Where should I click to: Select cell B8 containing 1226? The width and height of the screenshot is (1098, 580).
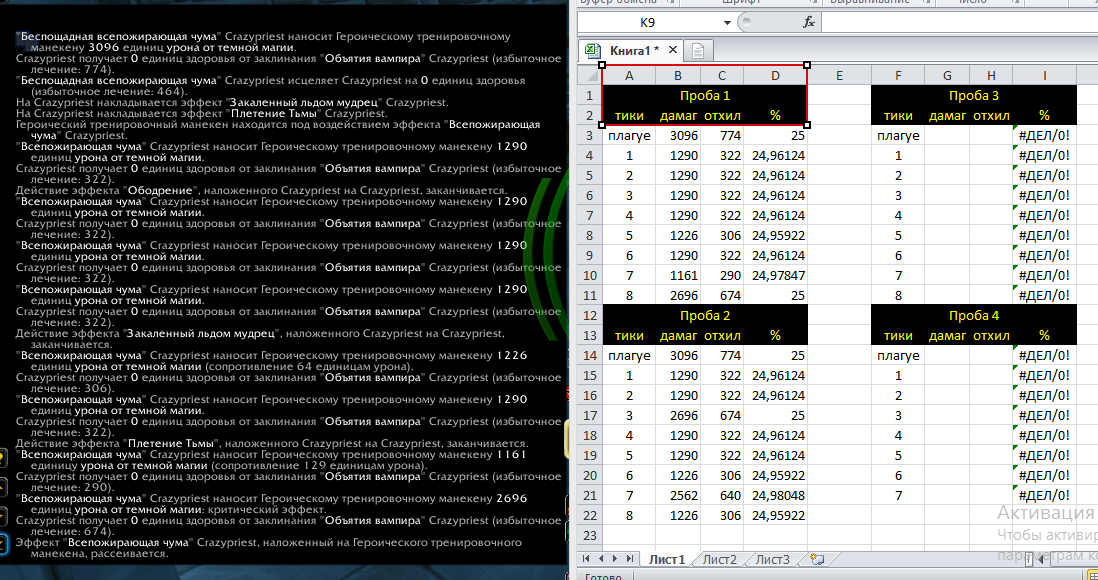pos(678,235)
